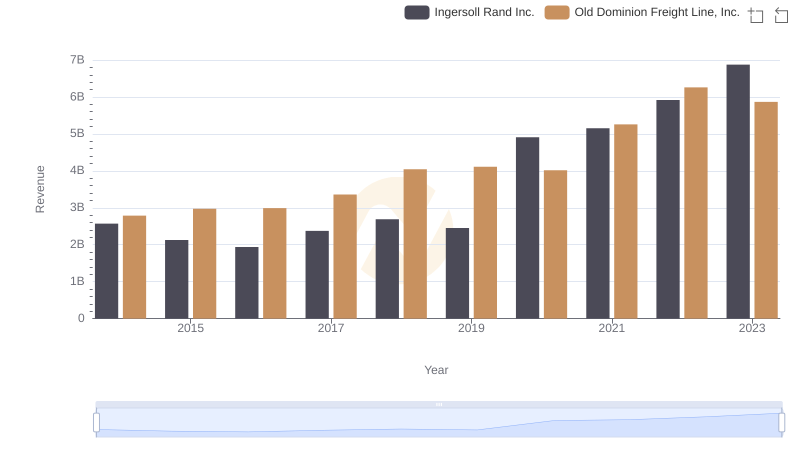Screen dimensions: 800x461
Task: Click the 2019 x-axis label
Action: pos(471,328)
